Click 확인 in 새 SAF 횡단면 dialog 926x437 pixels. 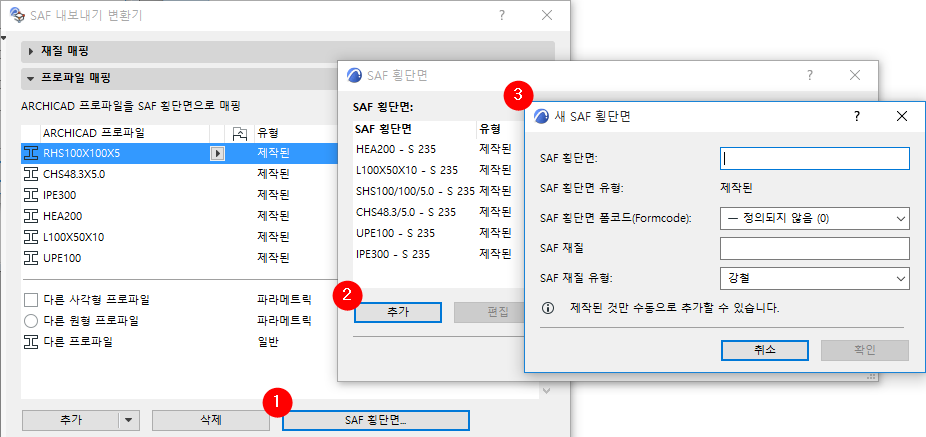[865, 350]
